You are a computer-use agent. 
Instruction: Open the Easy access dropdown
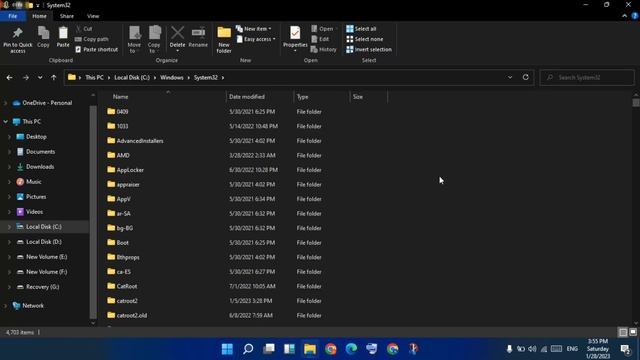(256, 39)
